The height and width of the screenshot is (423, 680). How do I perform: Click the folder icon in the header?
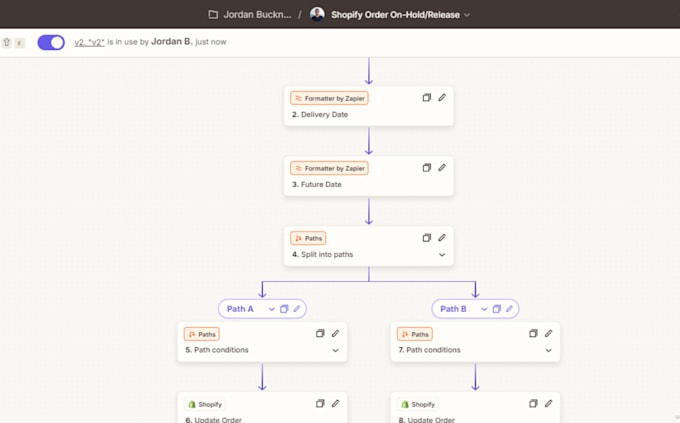213,14
